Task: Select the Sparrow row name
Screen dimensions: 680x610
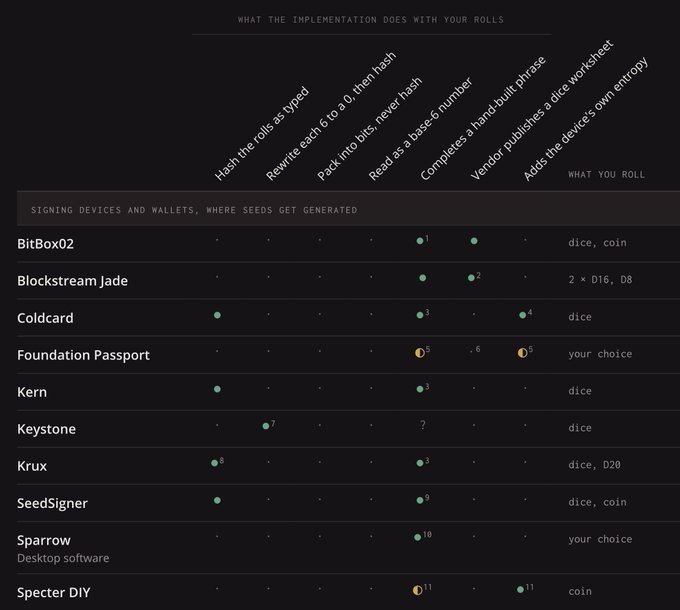Action: tap(44, 541)
